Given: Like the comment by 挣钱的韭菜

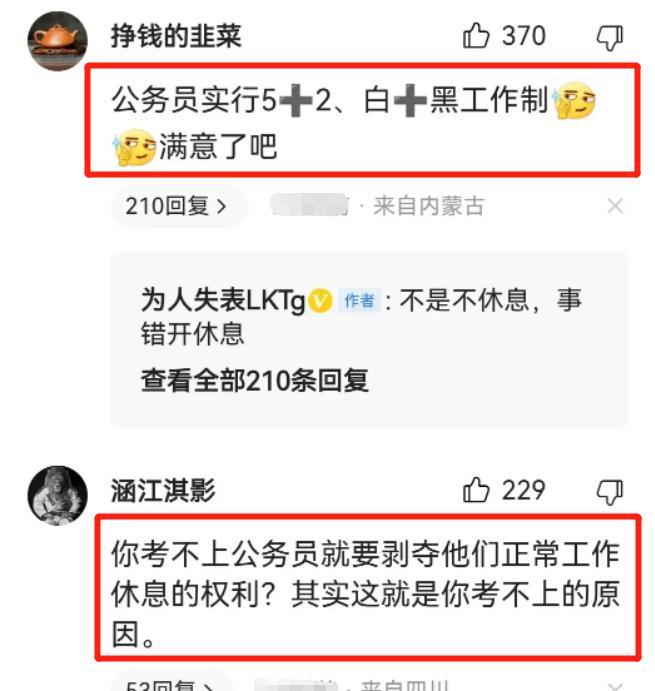Looking at the screenshot, I should (x=476, y=35).
